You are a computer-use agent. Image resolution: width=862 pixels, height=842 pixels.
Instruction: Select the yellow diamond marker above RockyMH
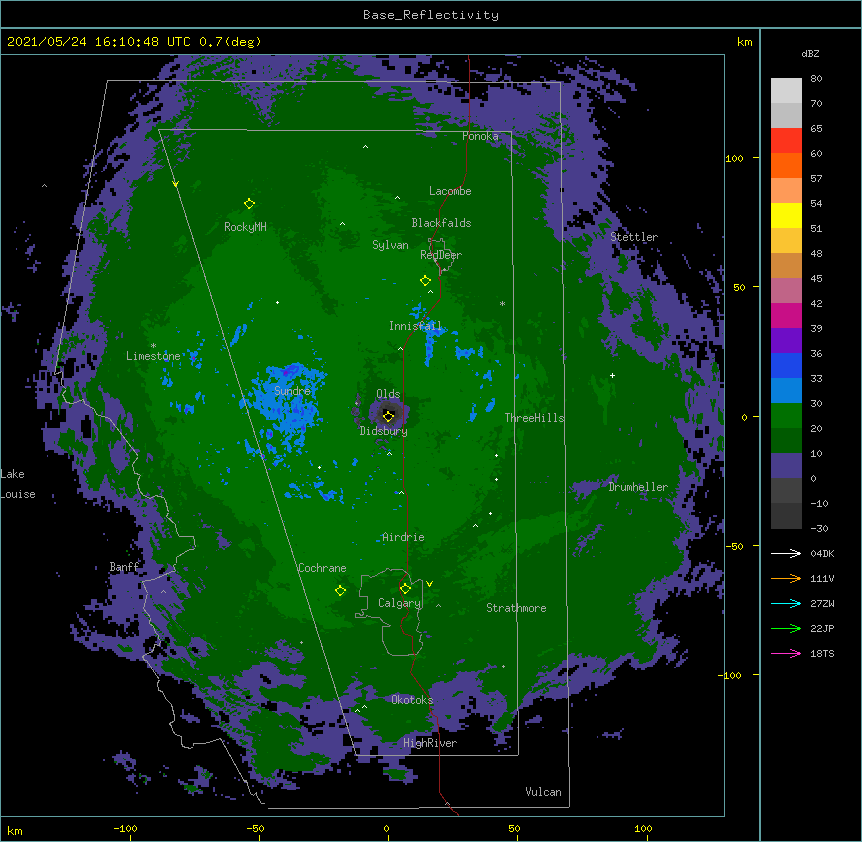(x=249, y=204)
